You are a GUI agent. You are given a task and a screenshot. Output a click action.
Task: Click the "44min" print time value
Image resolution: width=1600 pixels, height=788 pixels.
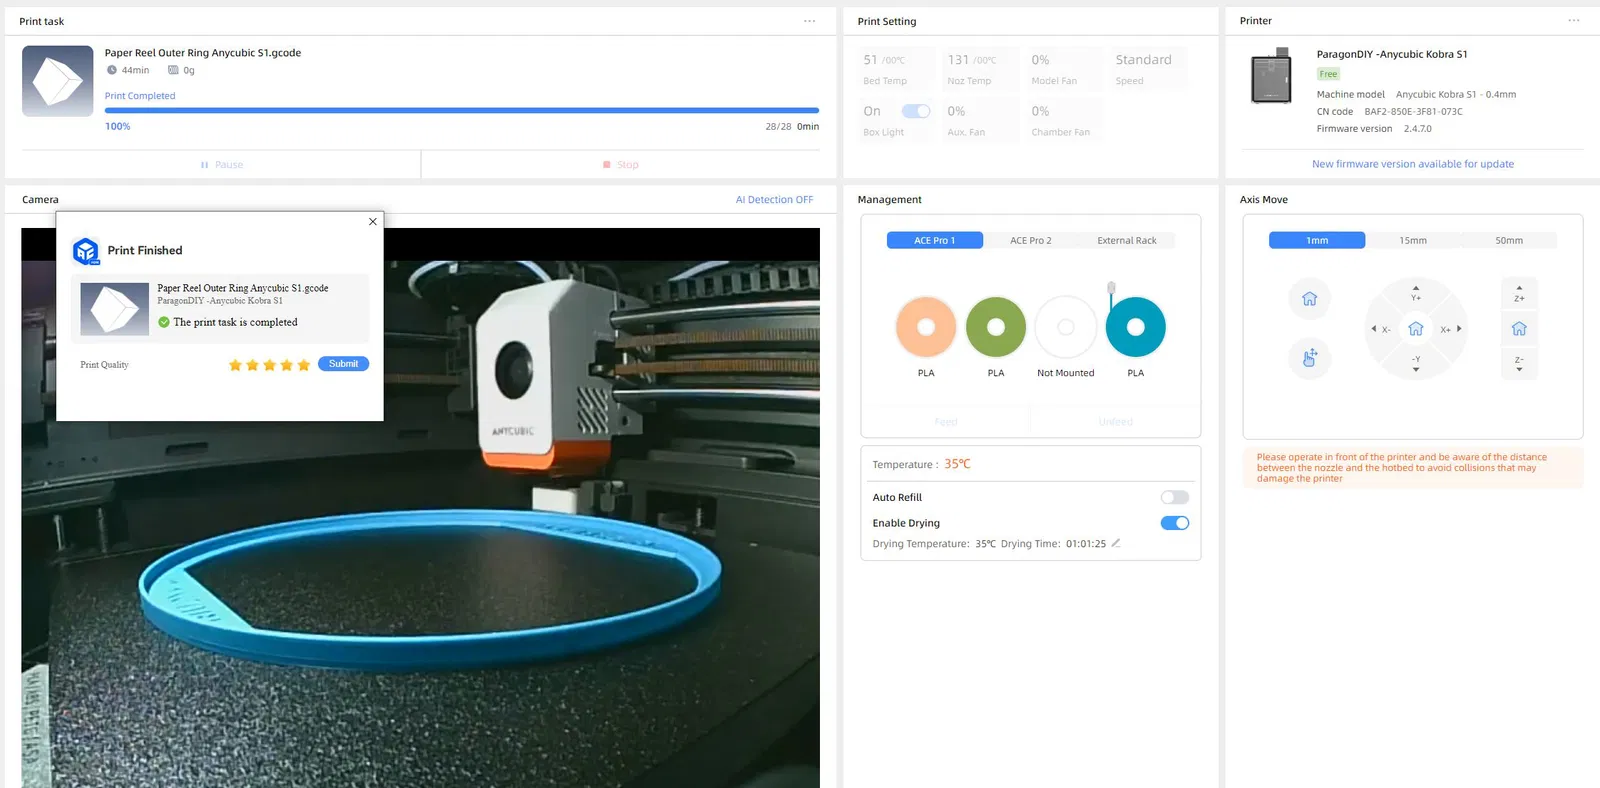click(135, 70)
